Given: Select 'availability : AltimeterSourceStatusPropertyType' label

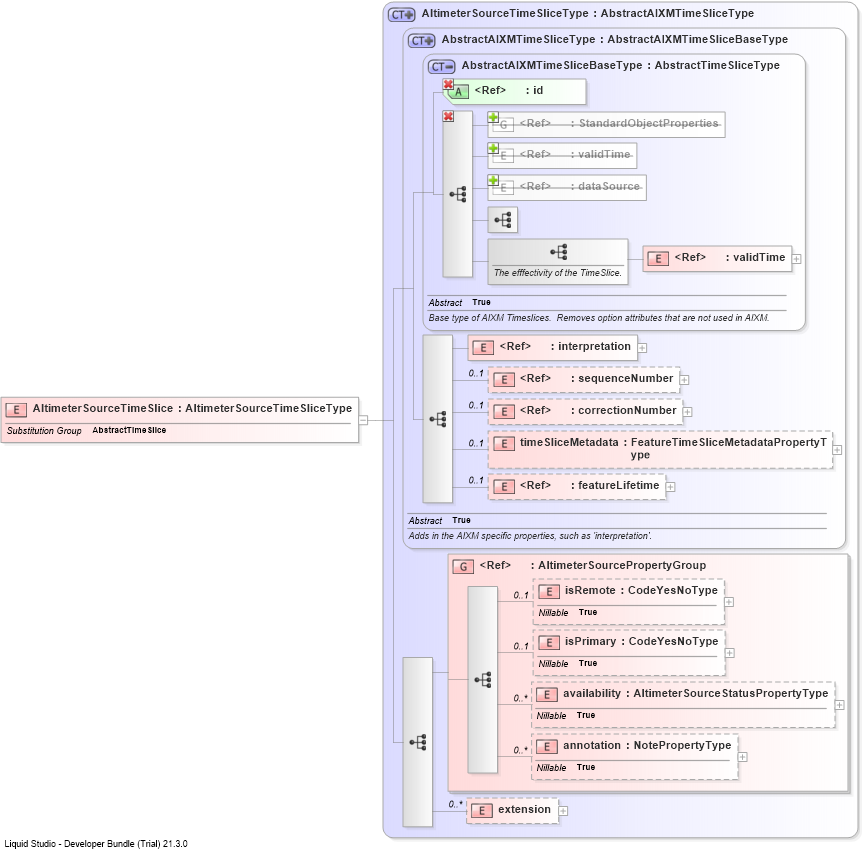Looking at the screenshot, I should [x=695, y=693].
